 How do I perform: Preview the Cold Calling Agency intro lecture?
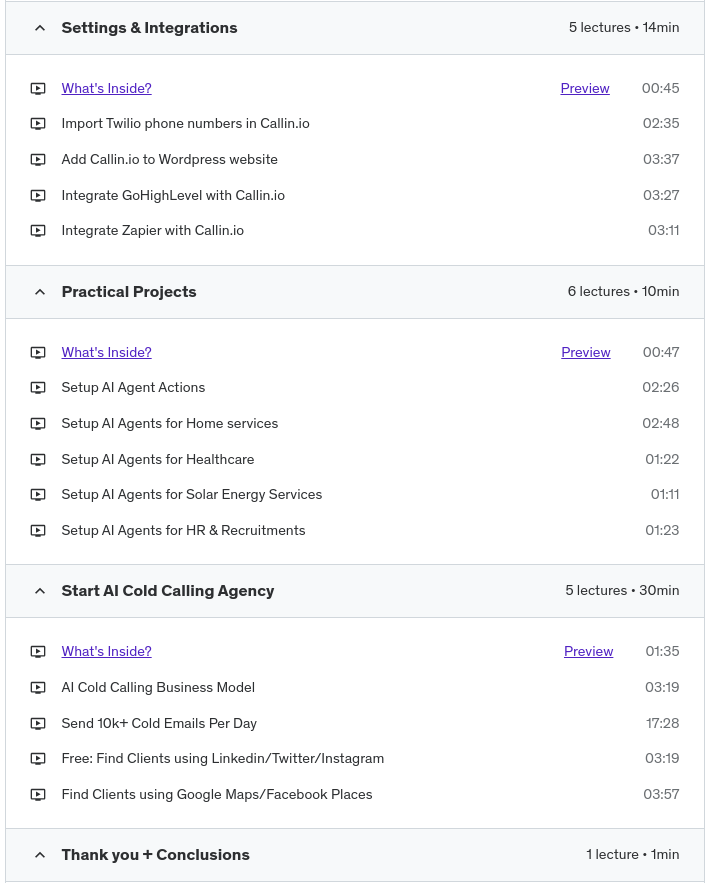click(x=588, y=651)
